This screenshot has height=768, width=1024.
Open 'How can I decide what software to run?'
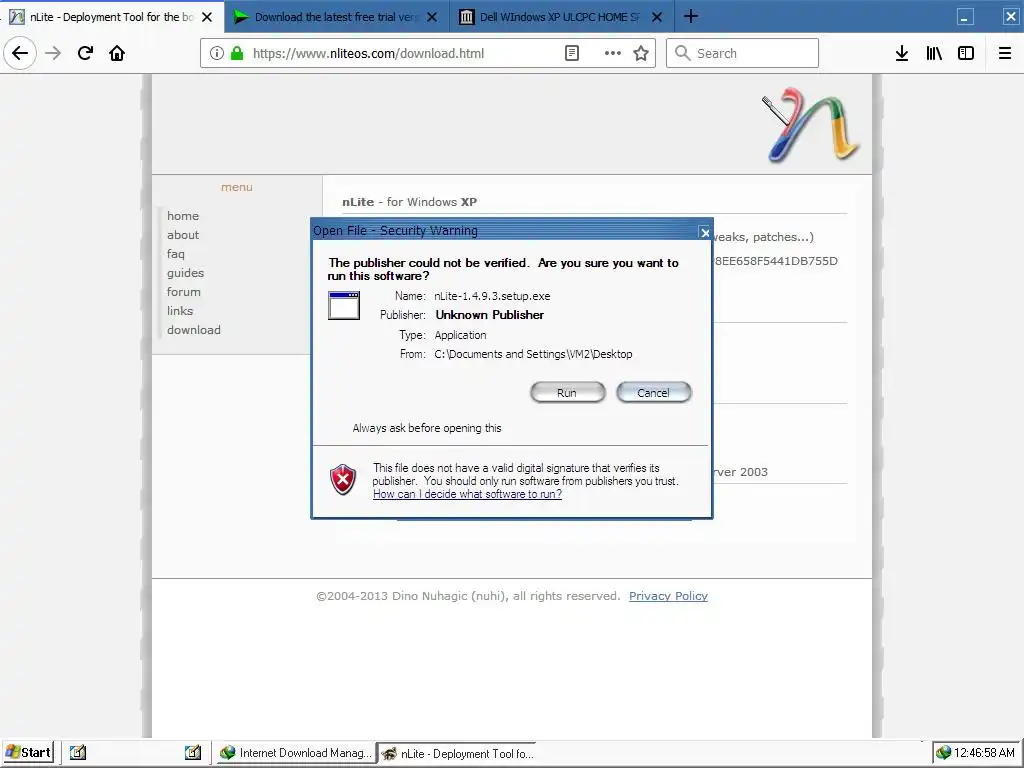click(468, 494)
